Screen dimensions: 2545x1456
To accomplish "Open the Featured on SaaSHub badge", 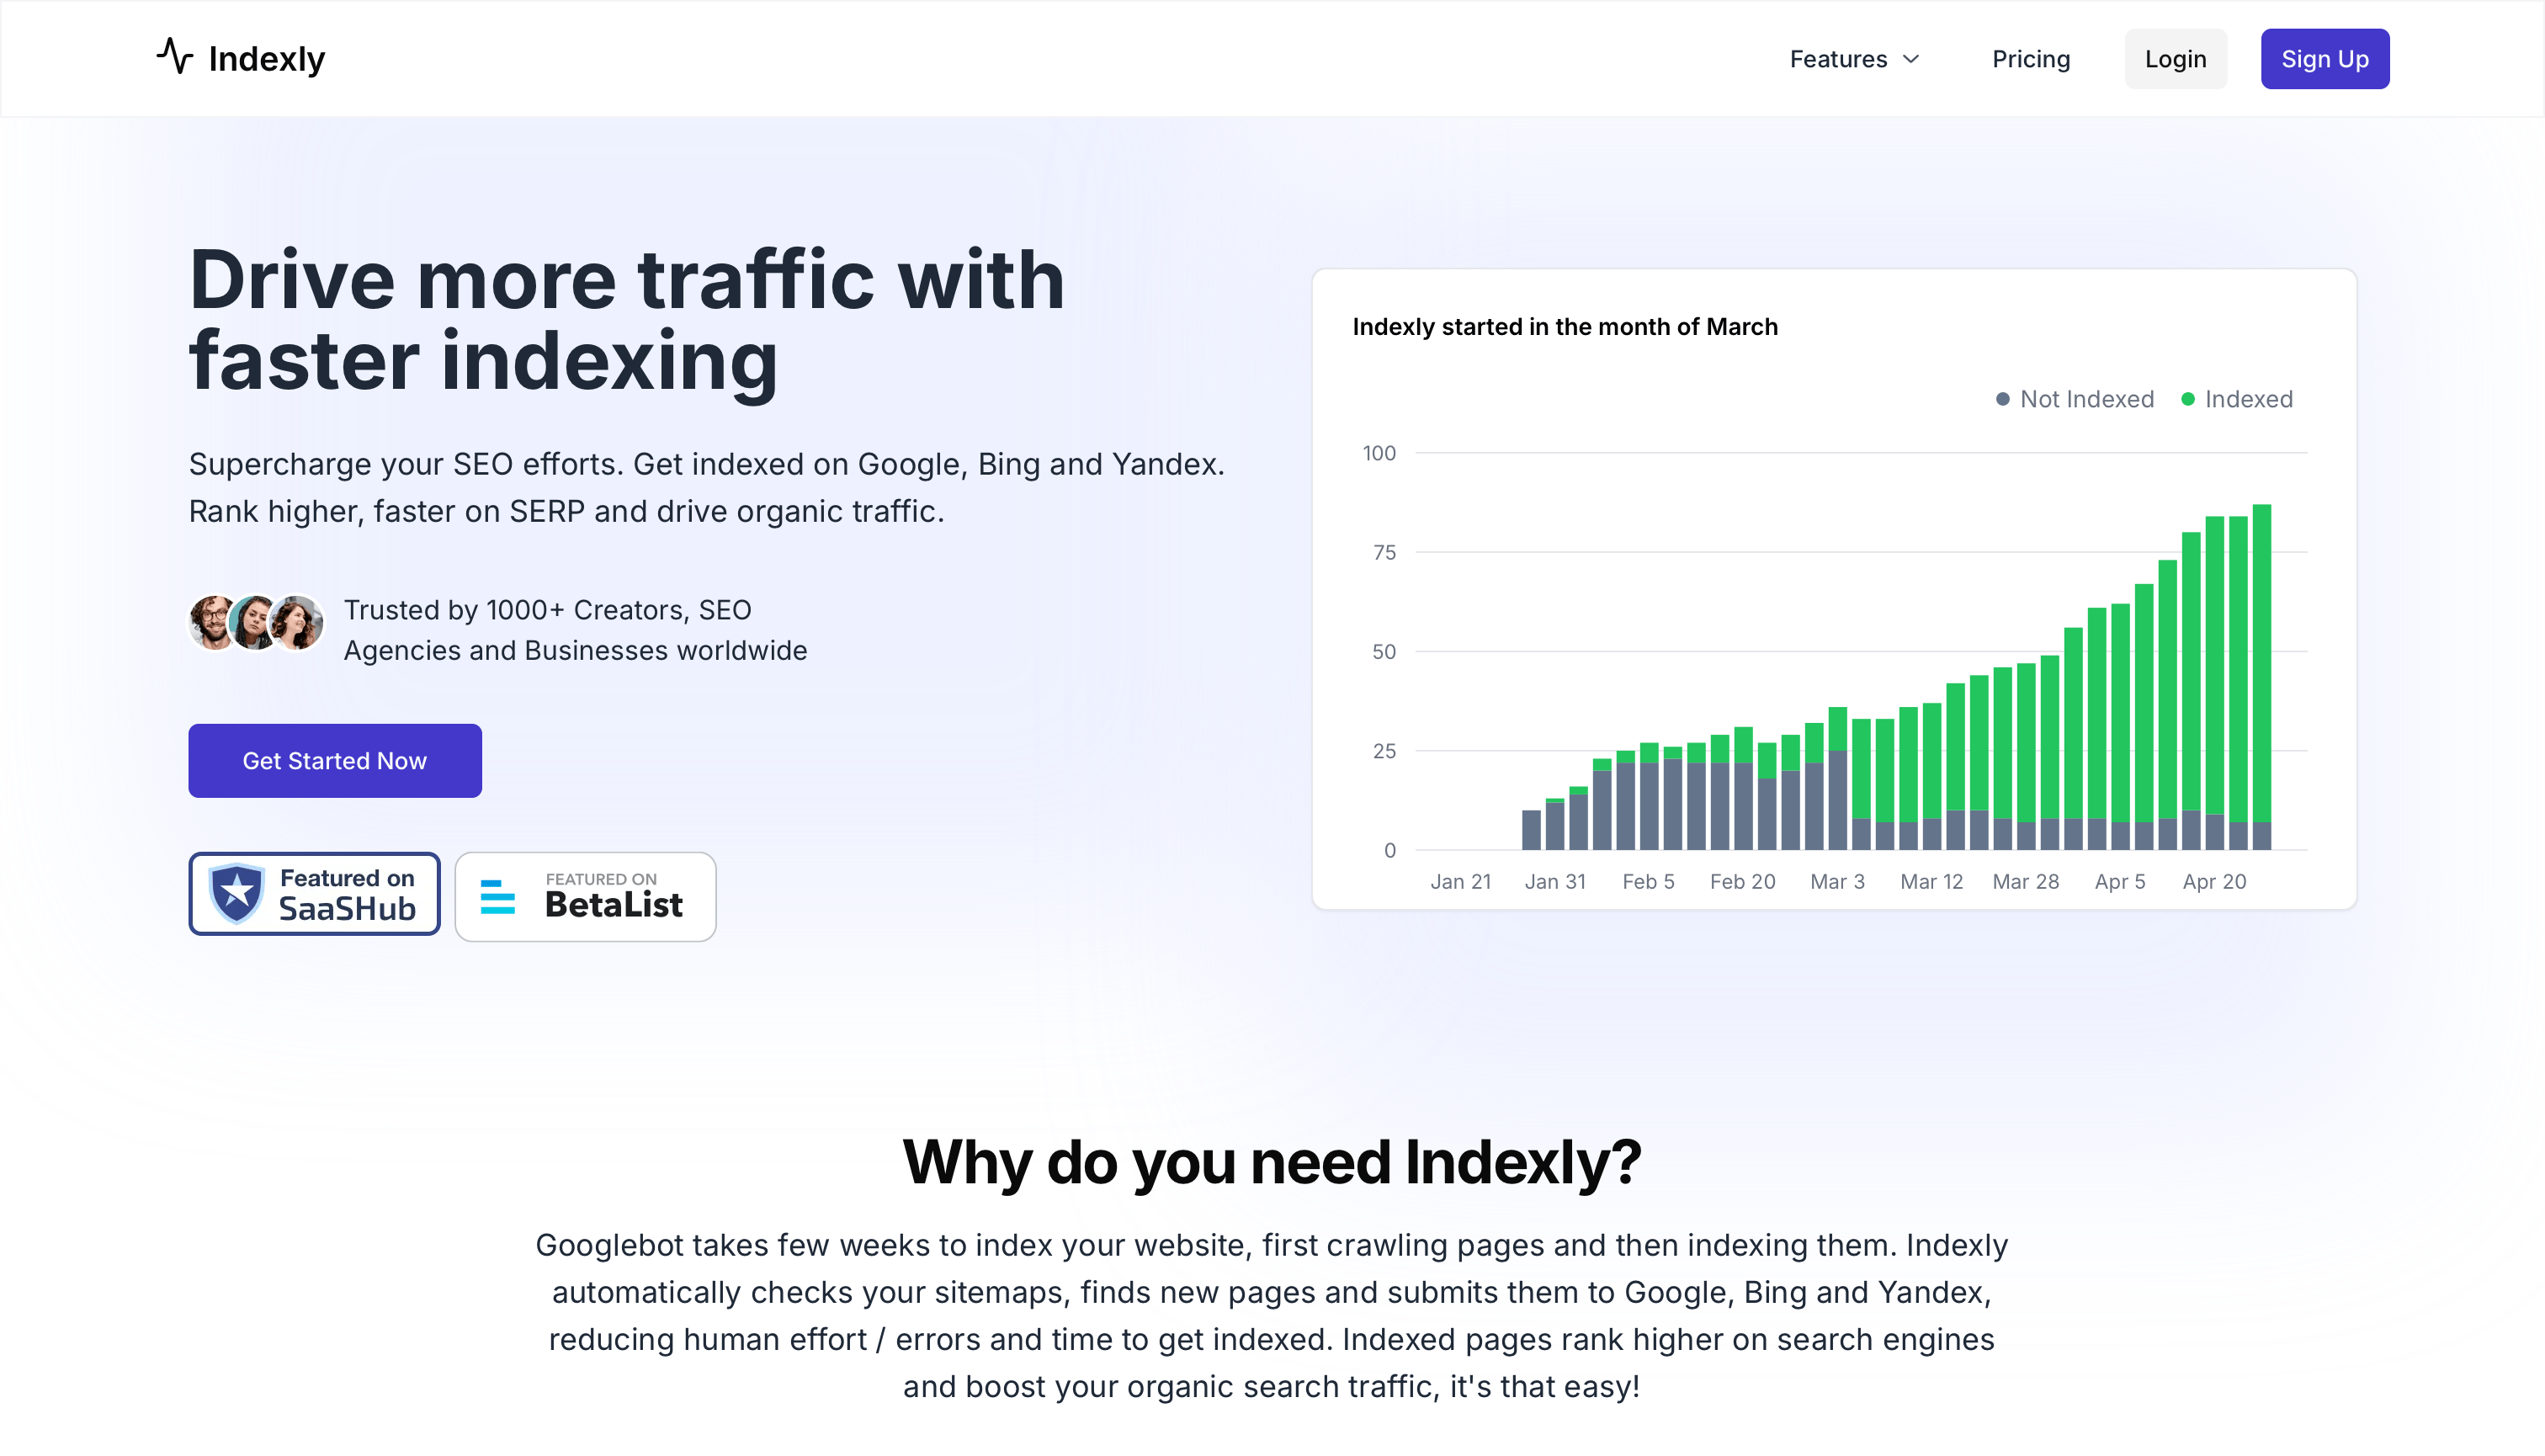I will tap(314, 894).
